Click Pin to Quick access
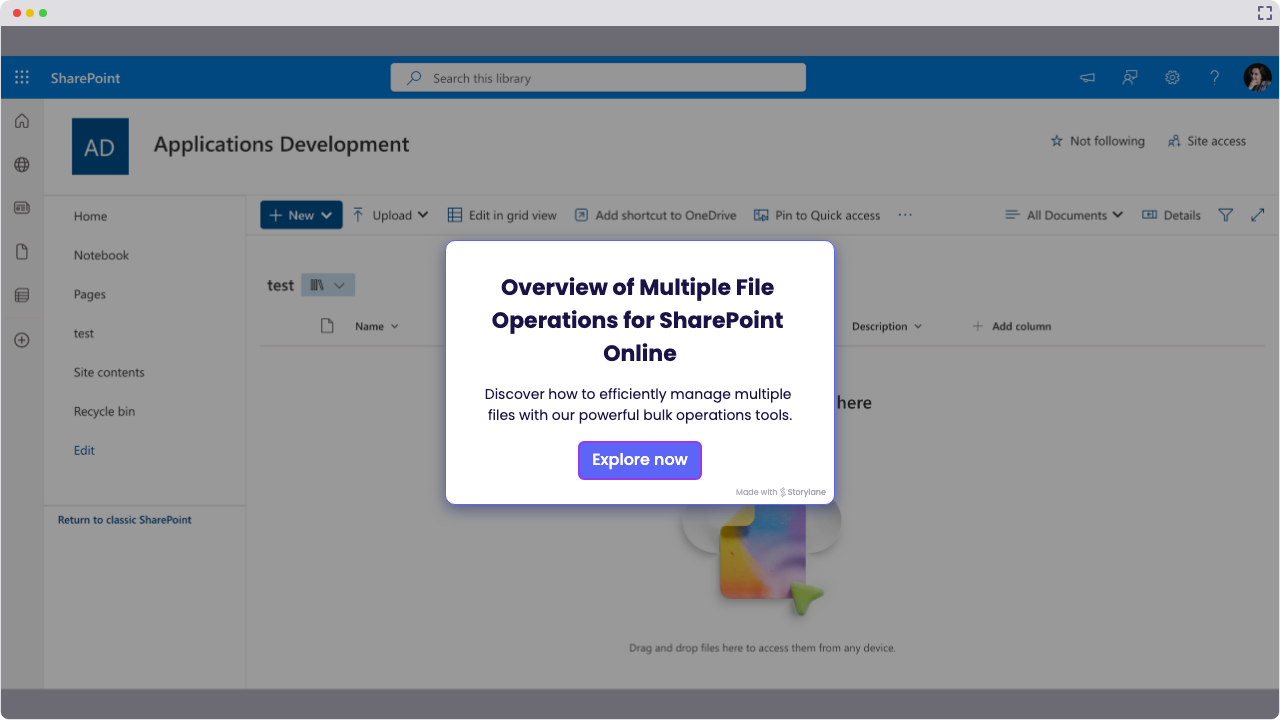1280x720 pixels. pos(817,215)
